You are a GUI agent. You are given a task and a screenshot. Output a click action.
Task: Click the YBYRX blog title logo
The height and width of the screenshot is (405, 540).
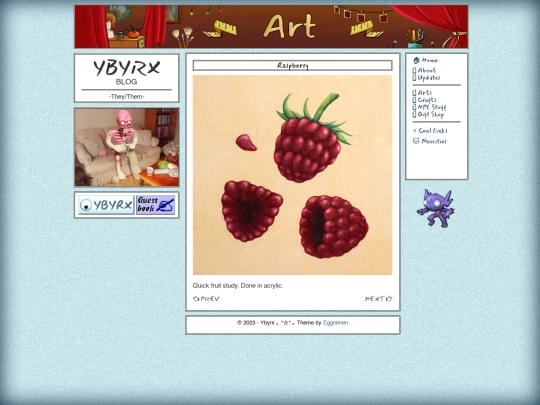(127, 68)
